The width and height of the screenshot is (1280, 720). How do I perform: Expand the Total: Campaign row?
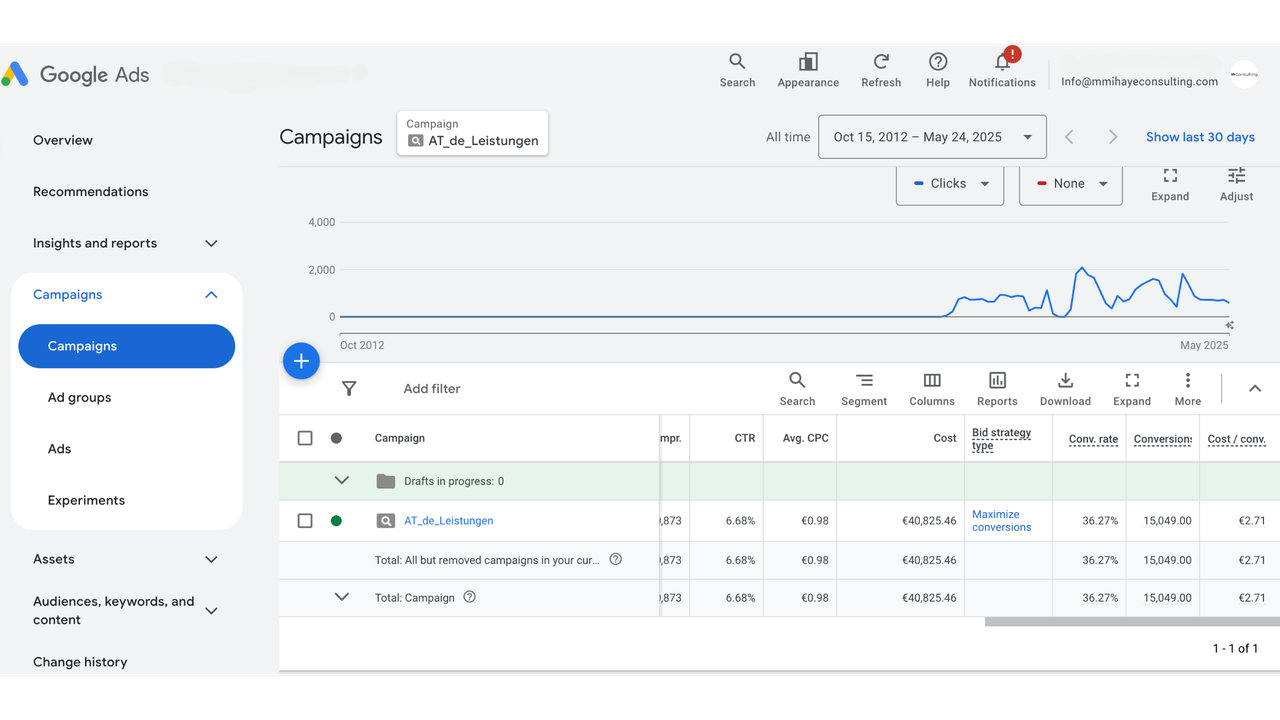click(342, 597)
